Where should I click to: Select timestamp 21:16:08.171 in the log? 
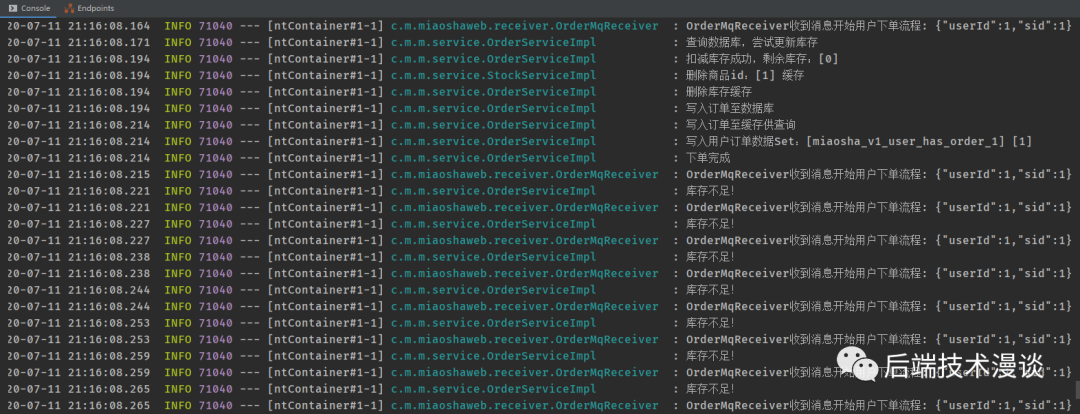pyautogui.click(x=109, y=43)
